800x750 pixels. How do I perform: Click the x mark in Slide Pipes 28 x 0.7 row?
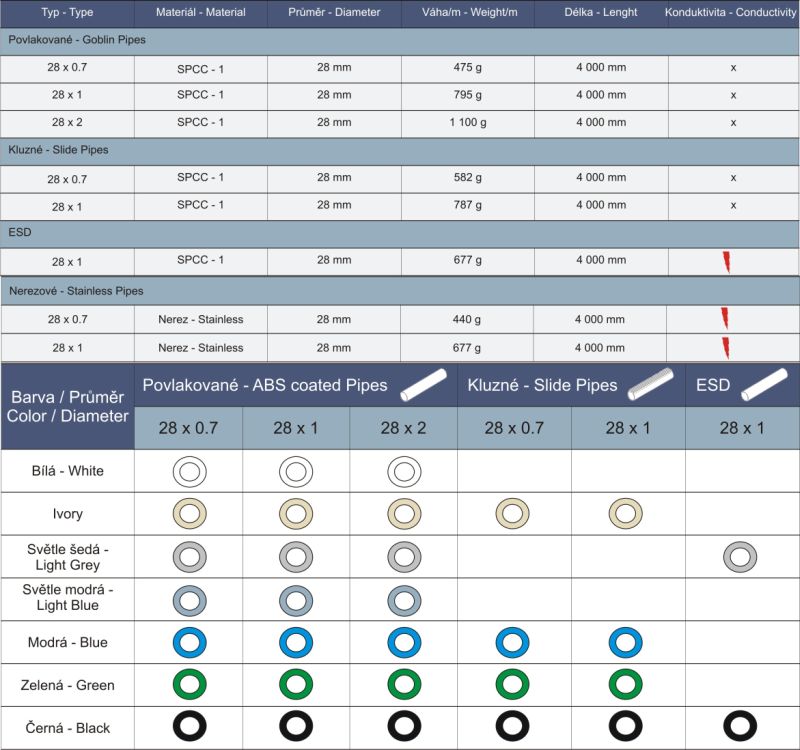(x=733, y=177)
